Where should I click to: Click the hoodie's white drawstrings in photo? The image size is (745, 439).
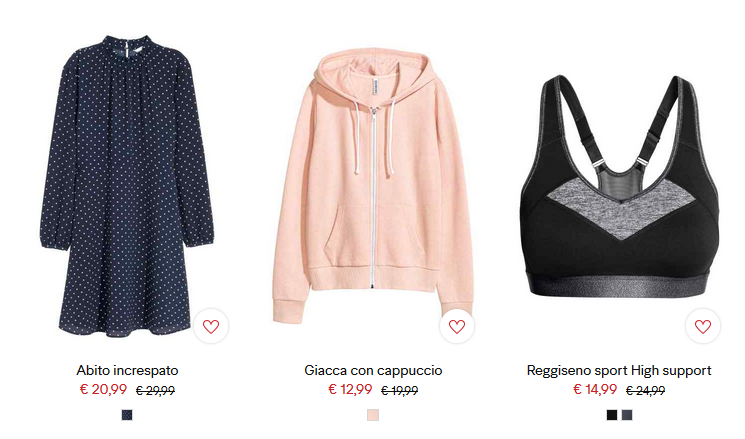(374, 138)
